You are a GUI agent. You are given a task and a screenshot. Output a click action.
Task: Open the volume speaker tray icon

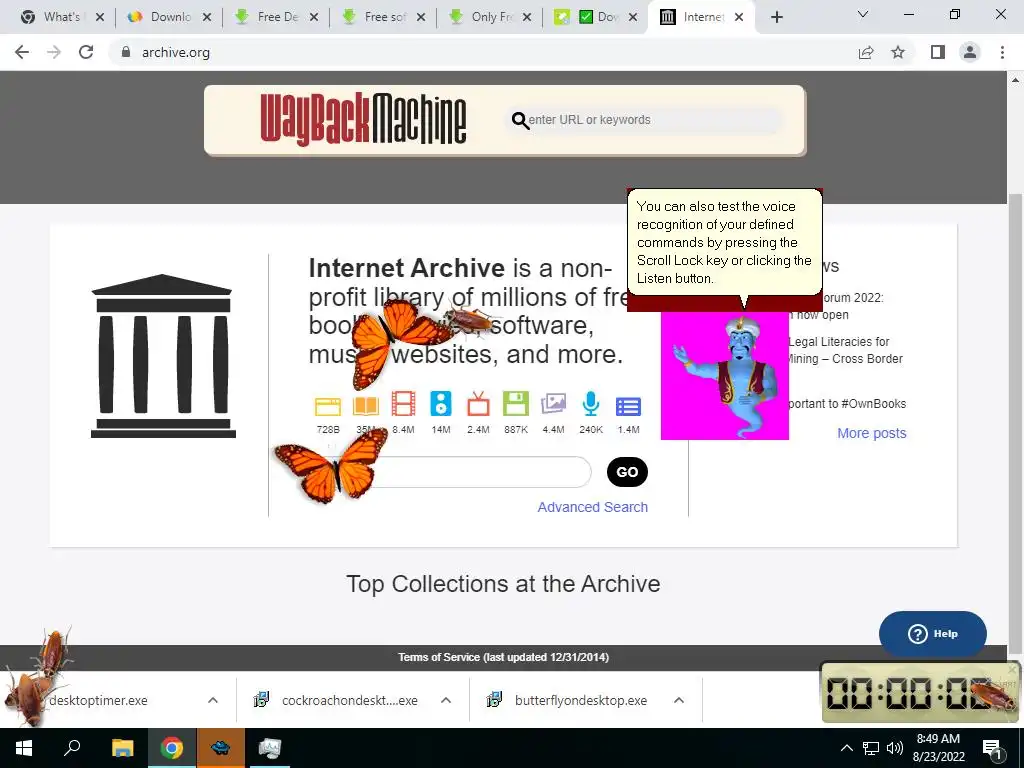(x=895, y=748)
